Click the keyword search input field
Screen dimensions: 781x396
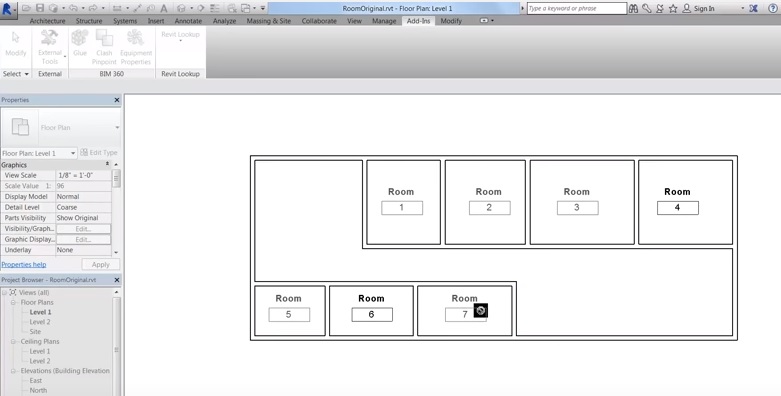pyautogui.click(x=577, y=8)
